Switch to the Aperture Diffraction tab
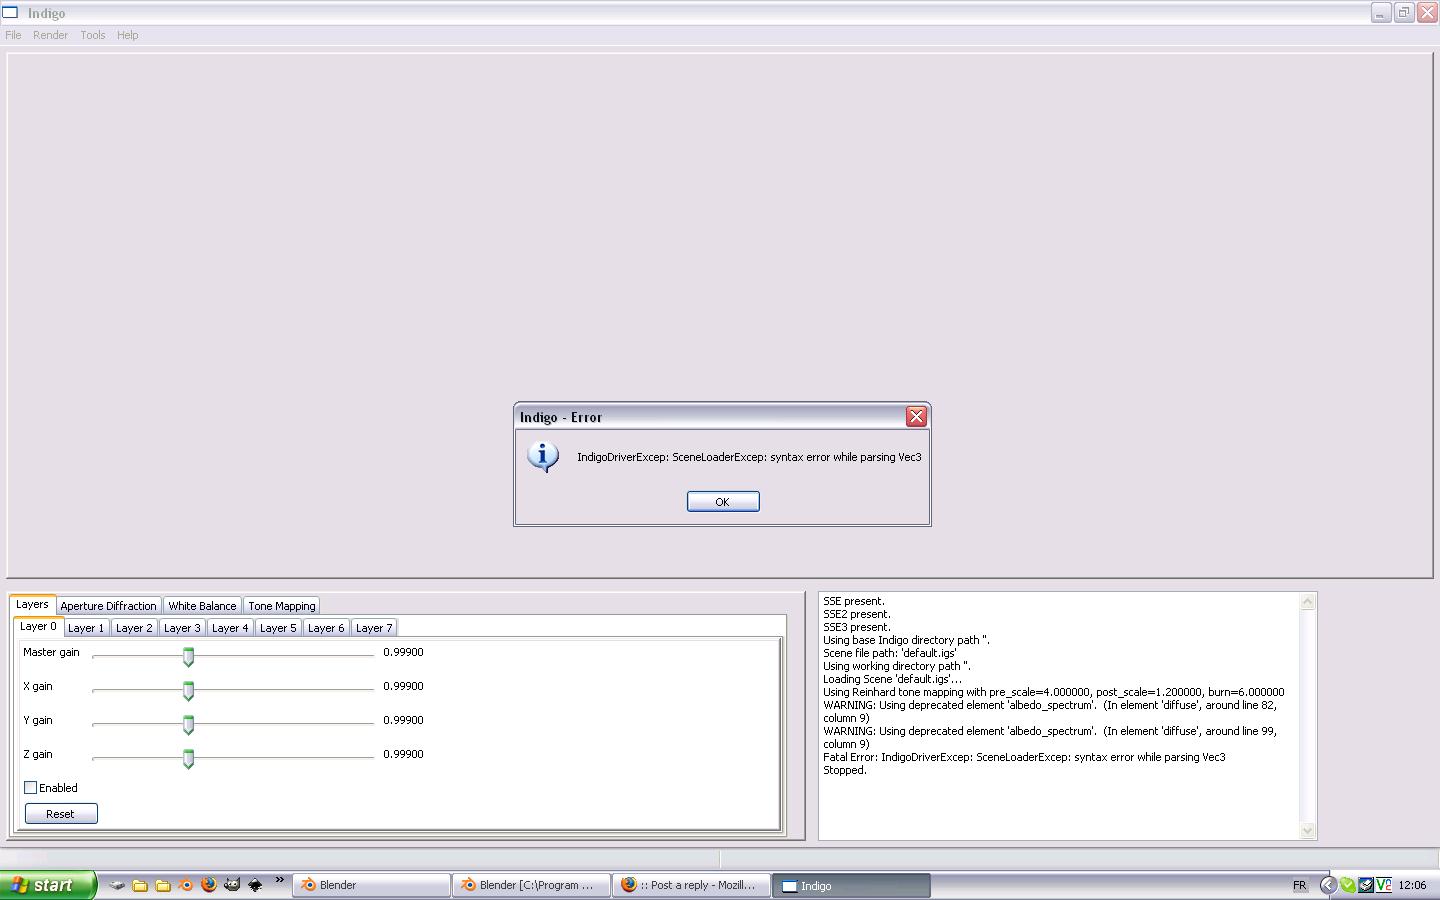 point(108,606)
